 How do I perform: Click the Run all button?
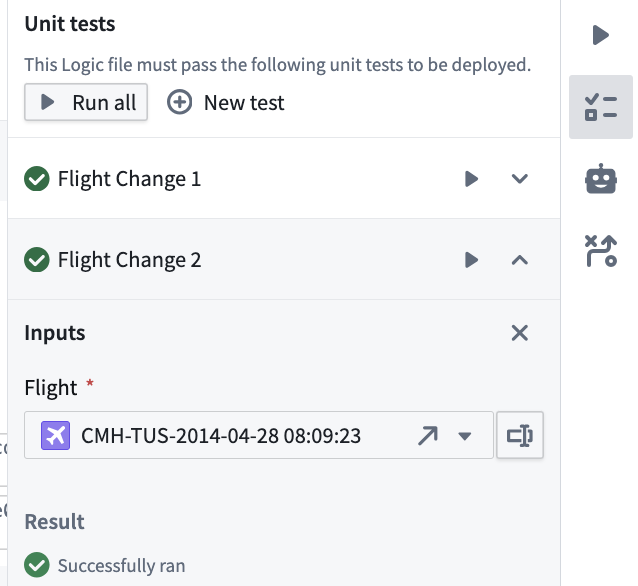86,102
